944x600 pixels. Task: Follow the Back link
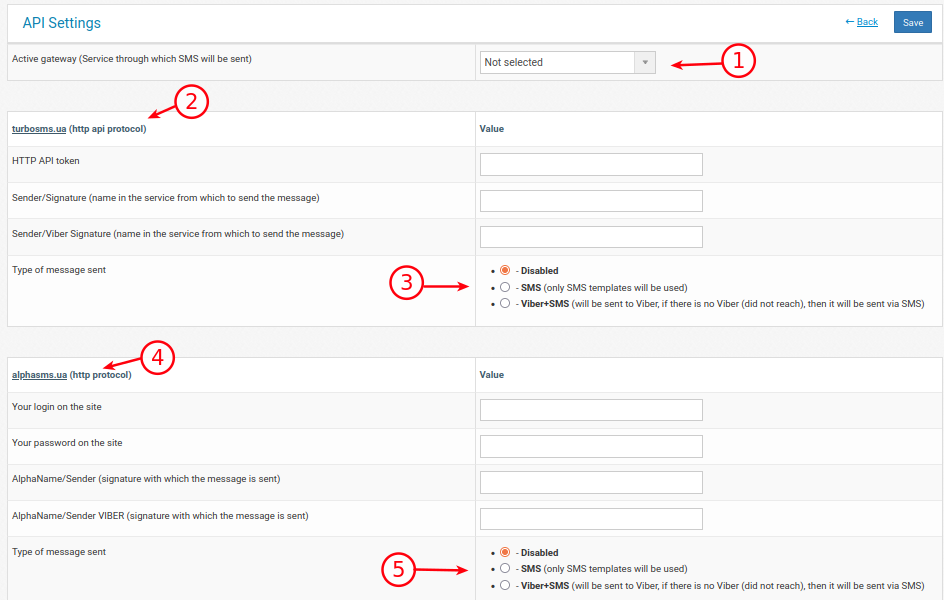(x=867, y=22)
